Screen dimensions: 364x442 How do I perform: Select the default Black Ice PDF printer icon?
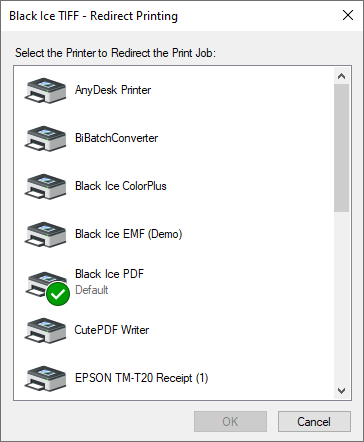[x=45, y=284]
